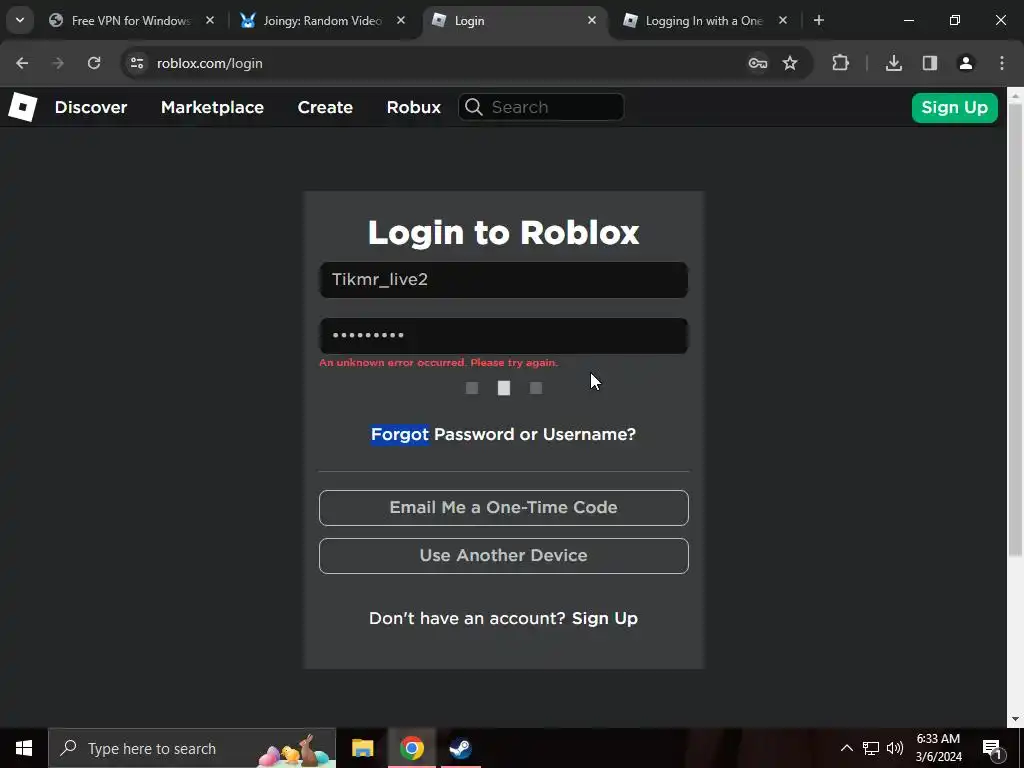1024x768 pixels.
Task: Open saved passwords key icon
Action: [x=758, y=63]
